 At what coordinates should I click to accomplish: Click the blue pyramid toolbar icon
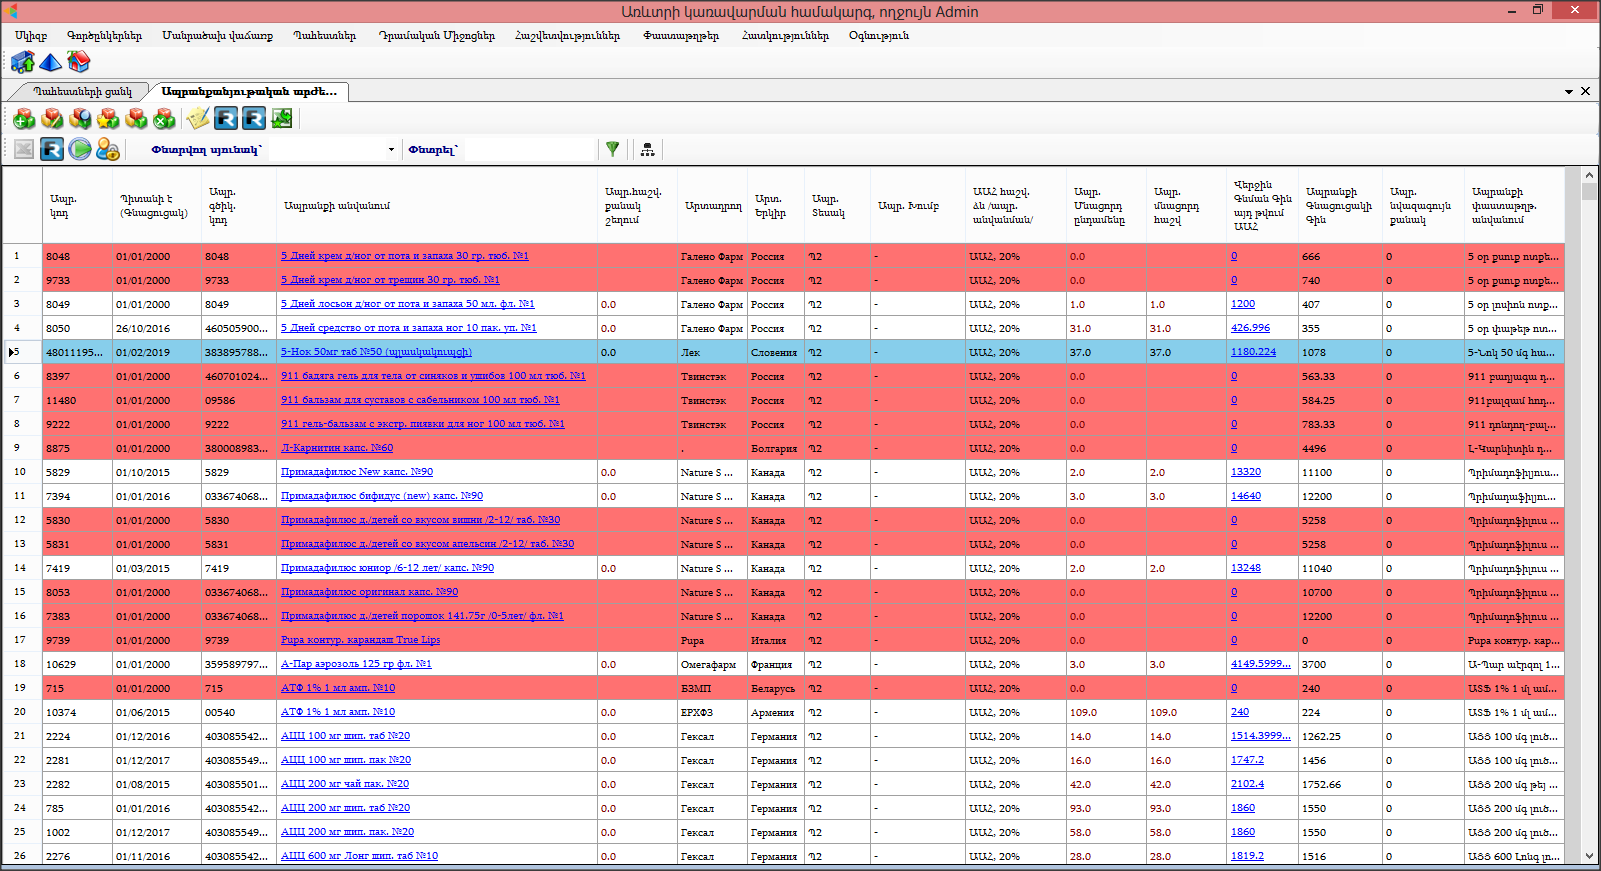point(50,63)
